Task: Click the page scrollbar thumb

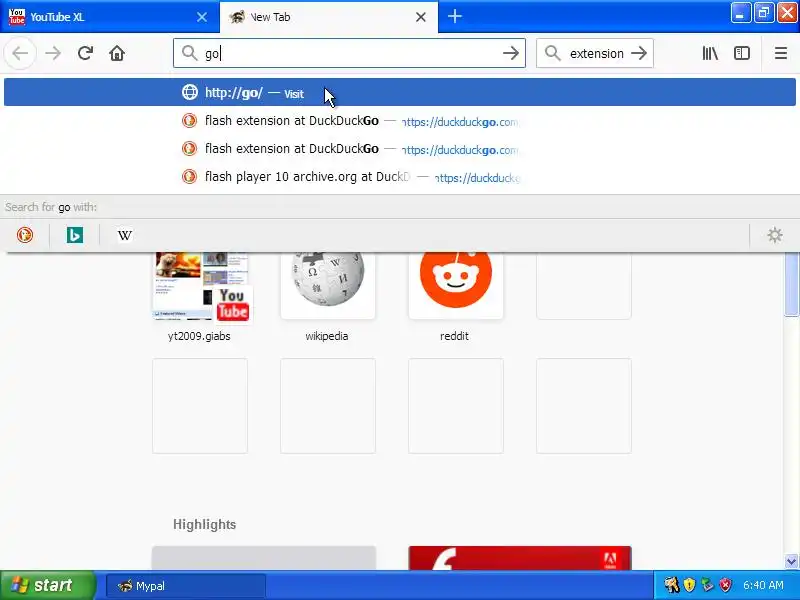Action: 791,284
